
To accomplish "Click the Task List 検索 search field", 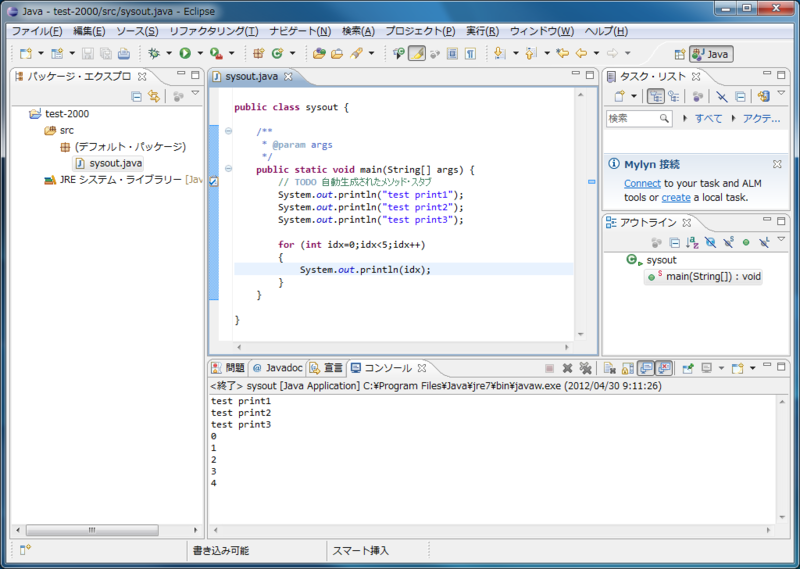I will 639,118.
